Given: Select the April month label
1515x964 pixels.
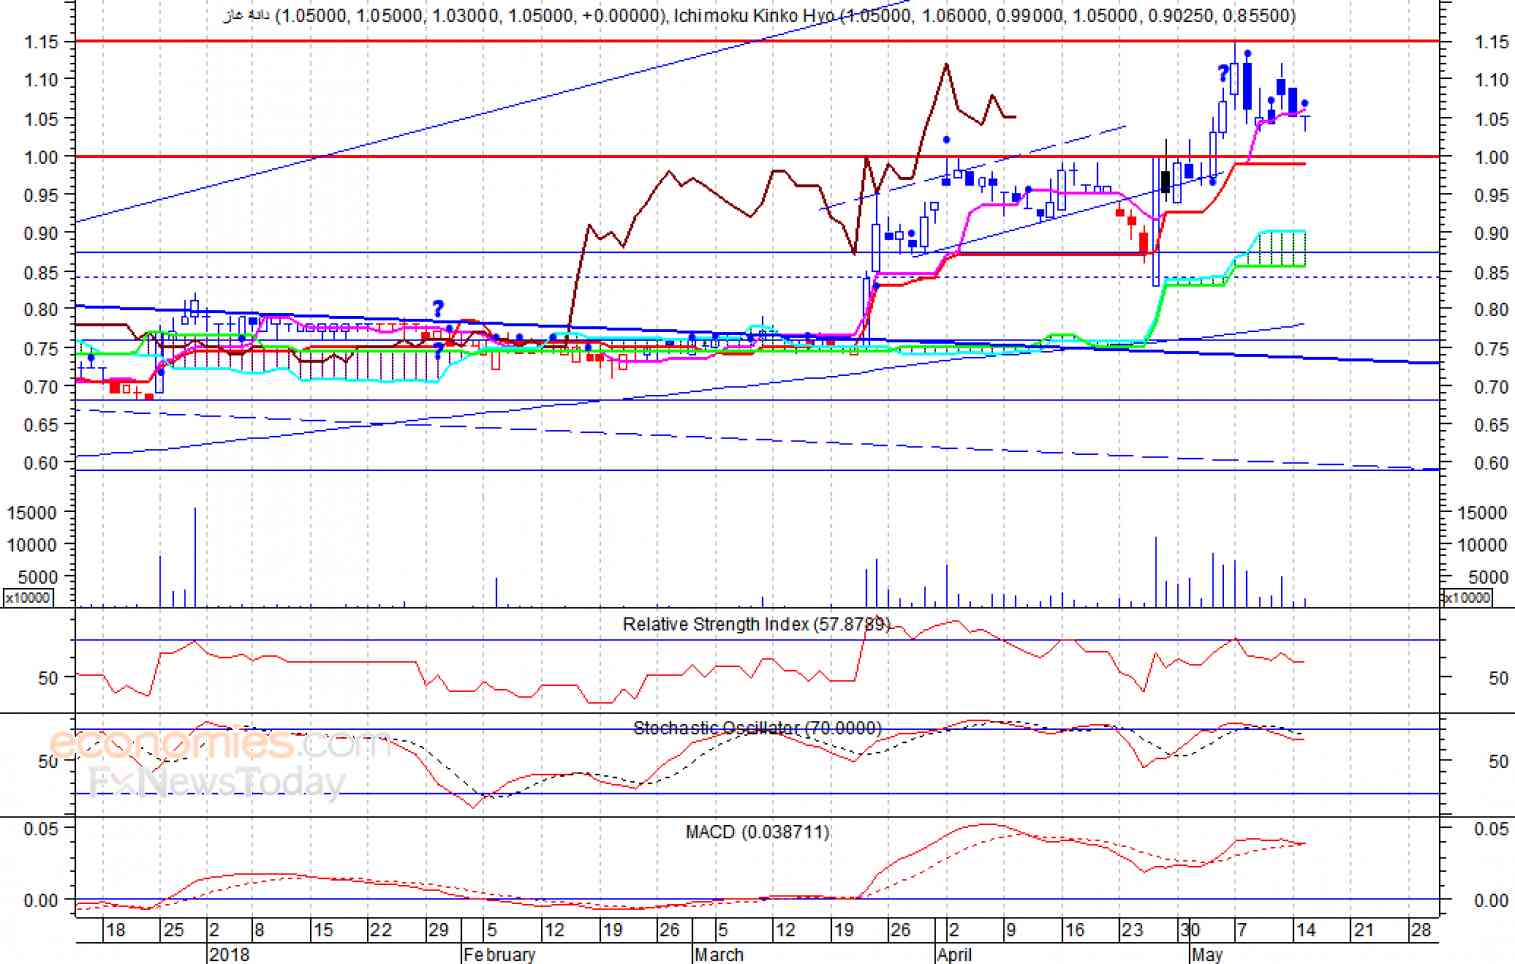Looking at the screenshot, I should click(954, 954).
